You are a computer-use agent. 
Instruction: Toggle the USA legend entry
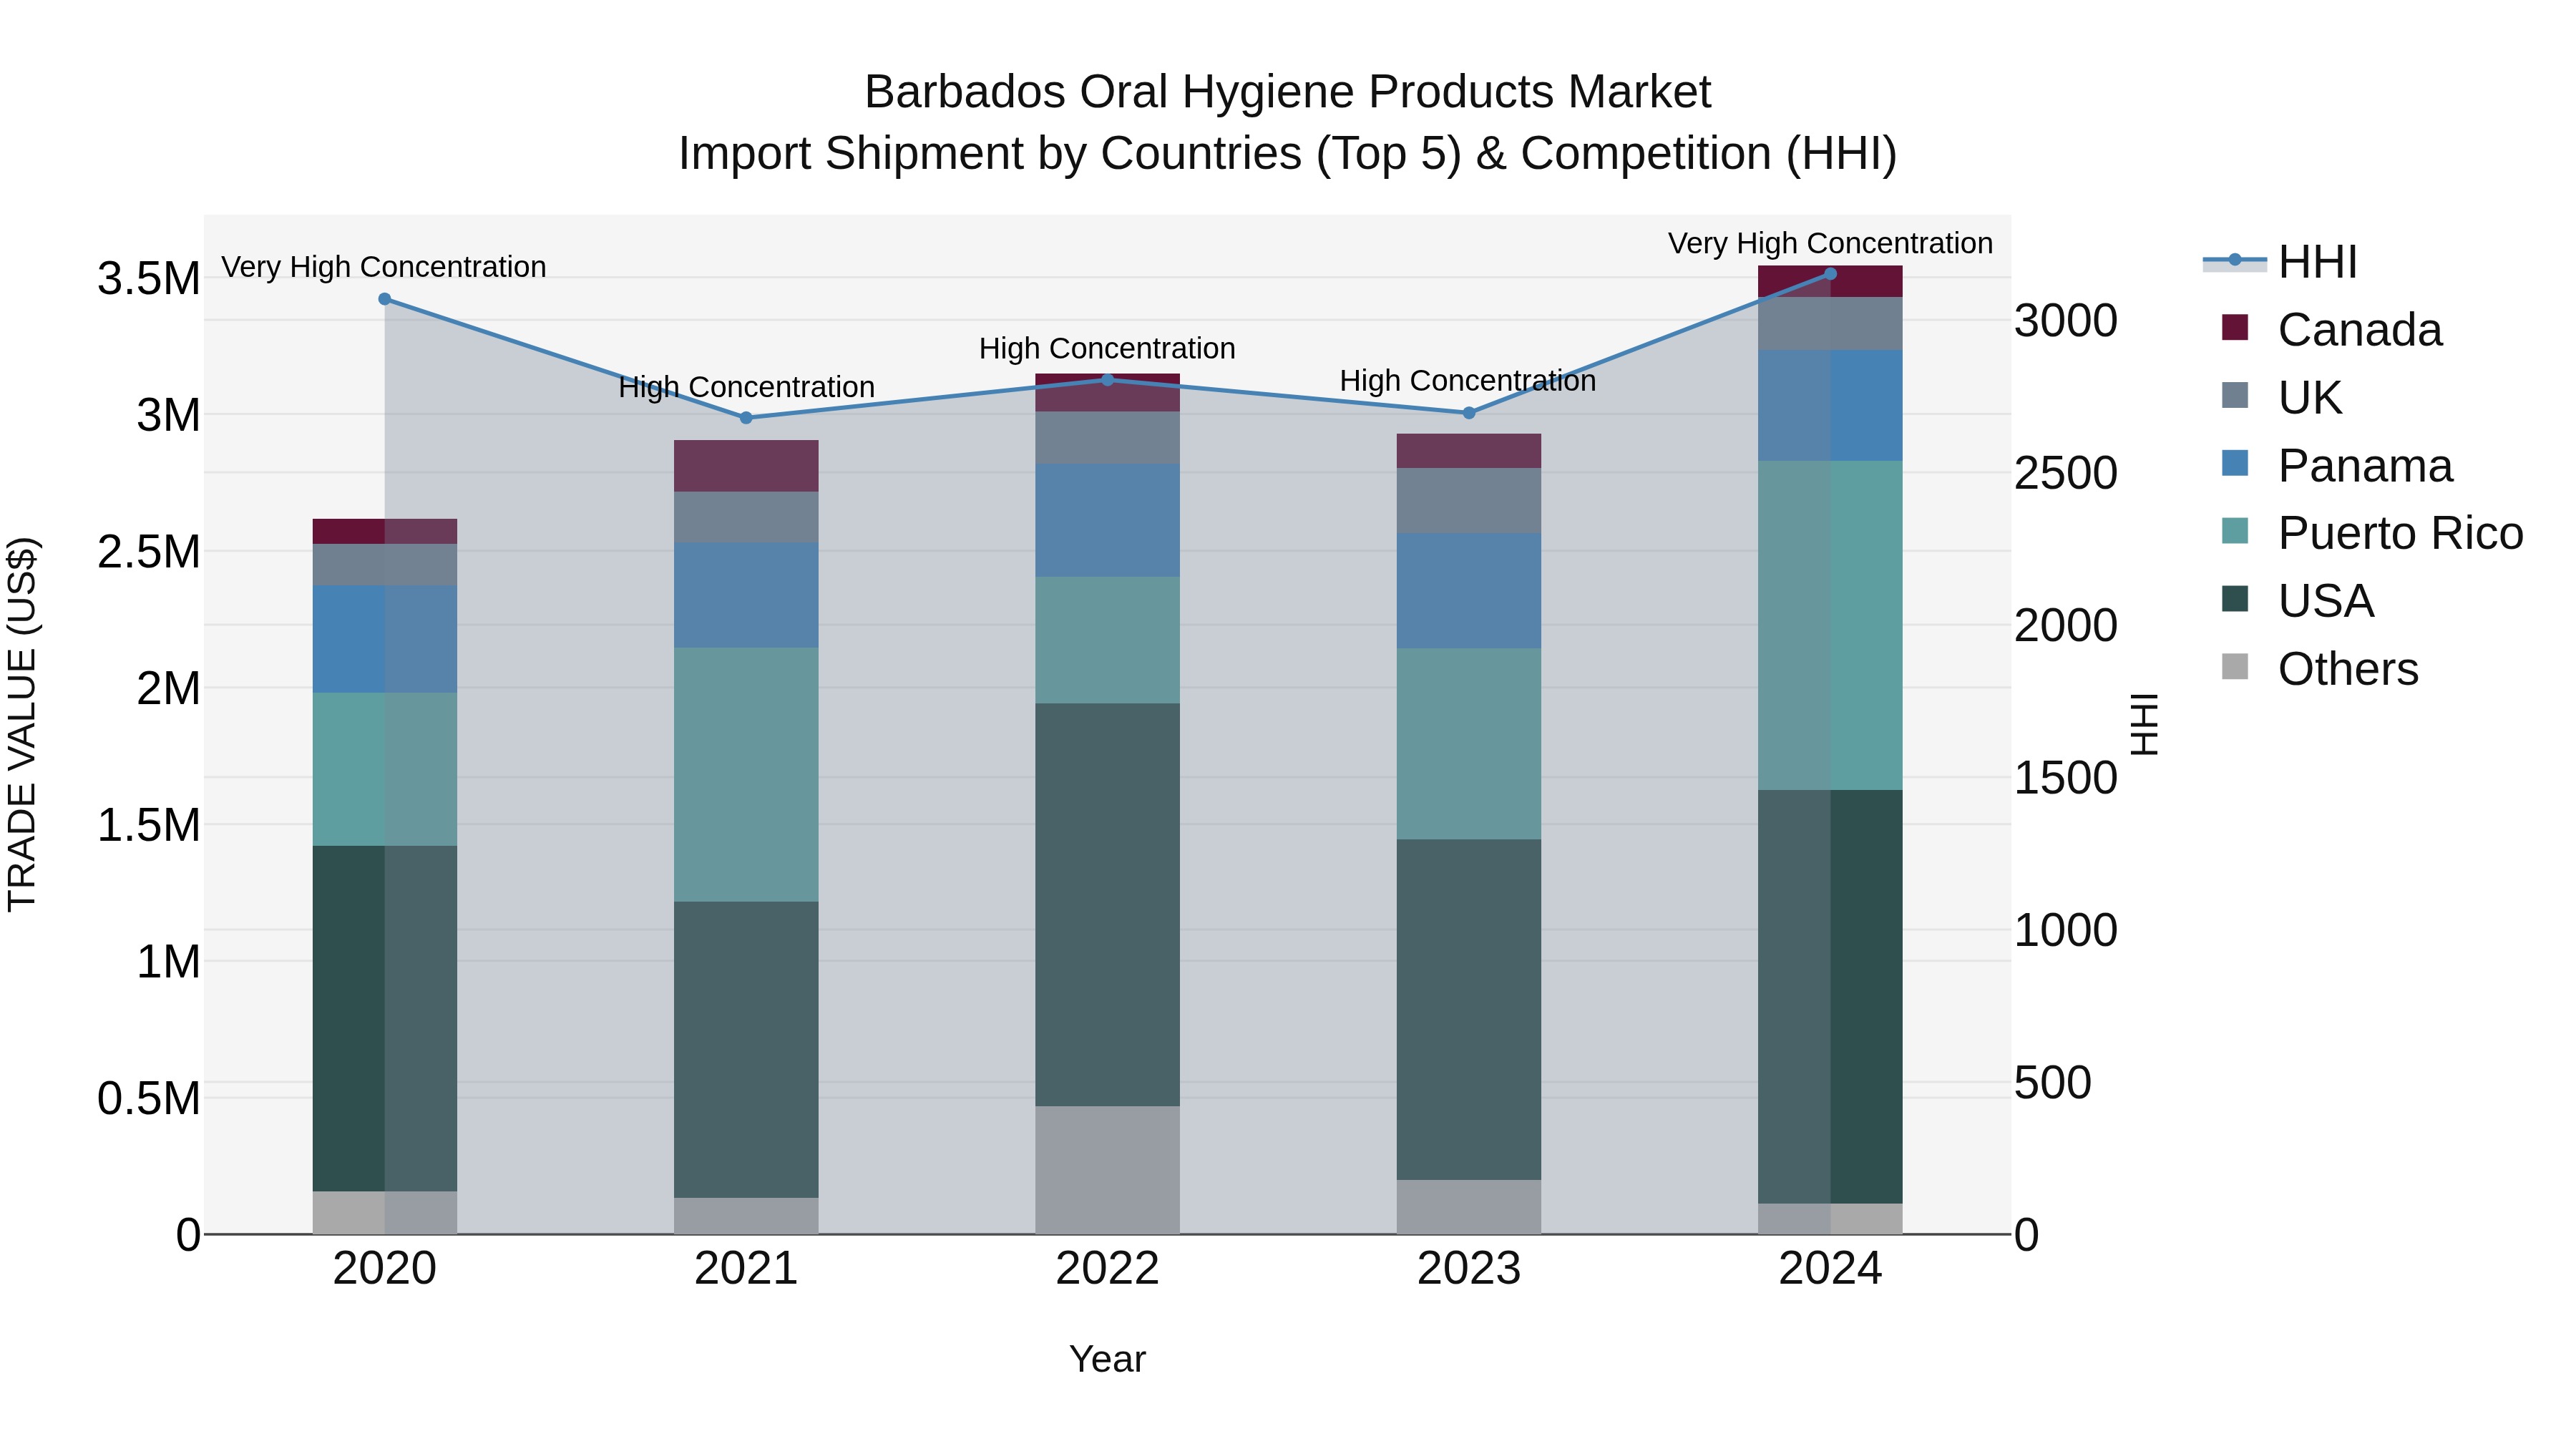[x=2297, y=601]
